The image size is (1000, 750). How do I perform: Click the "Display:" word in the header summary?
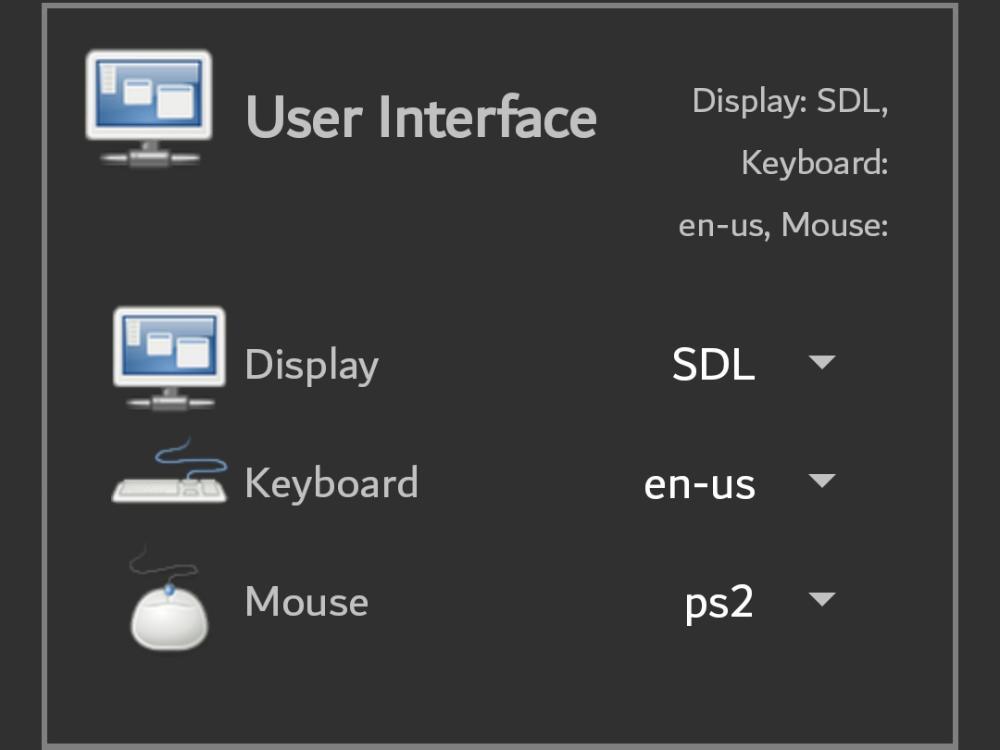point(750,101)
